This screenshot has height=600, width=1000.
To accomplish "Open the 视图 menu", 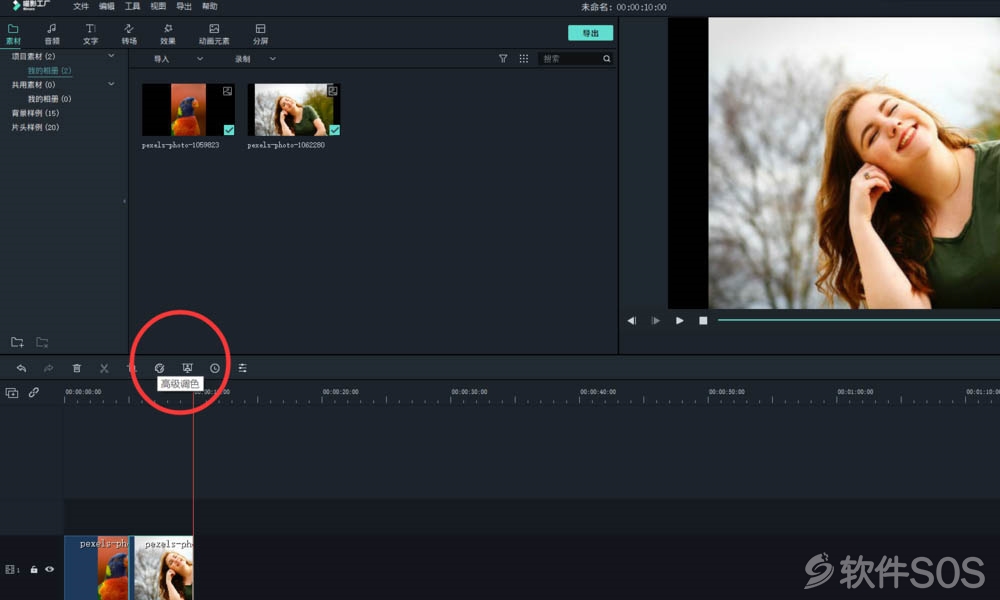I will coord(158,6).
